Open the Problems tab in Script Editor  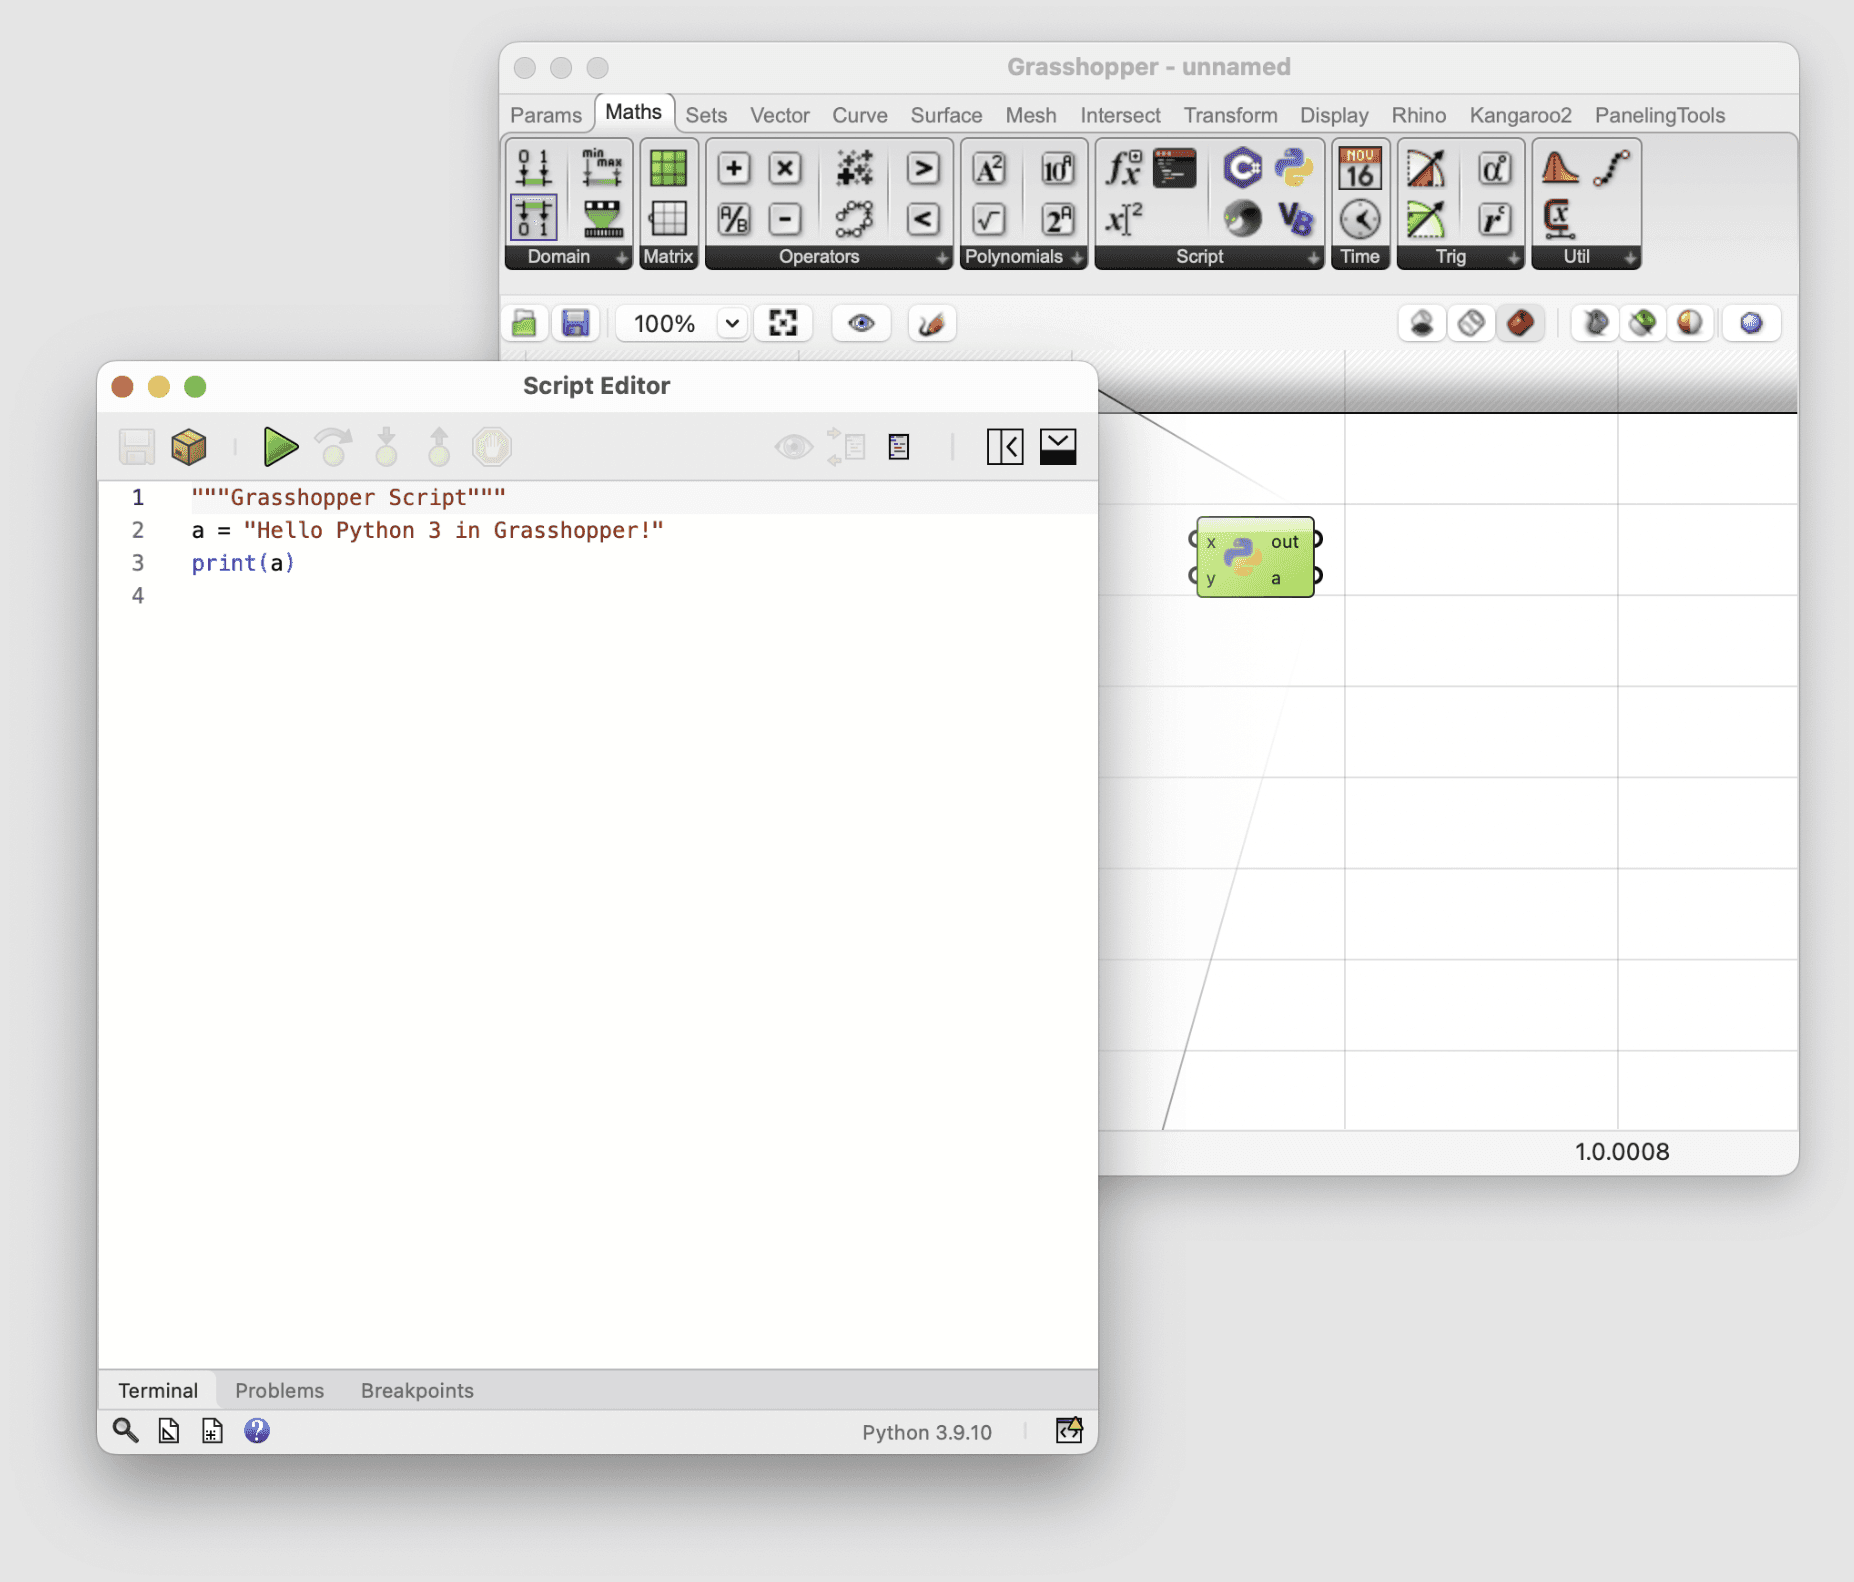tap(279, 1390)
